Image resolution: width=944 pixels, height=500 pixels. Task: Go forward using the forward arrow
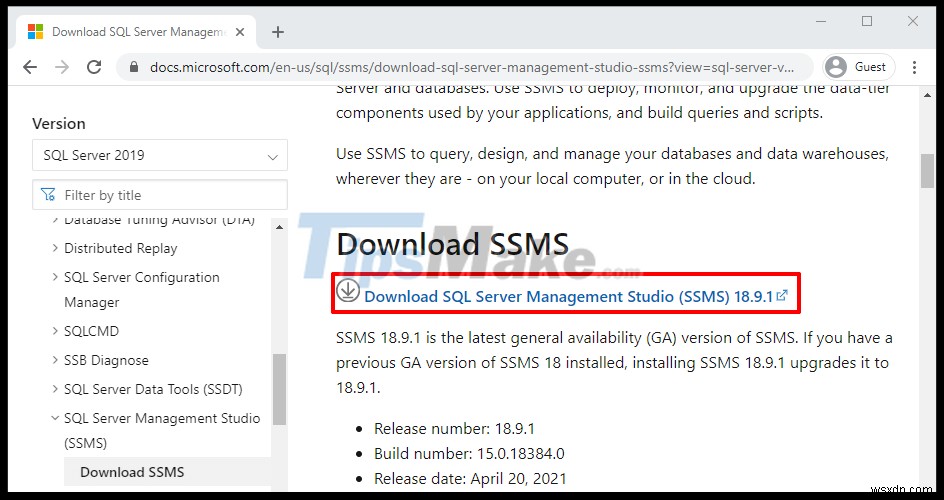[x=61, y=67]
